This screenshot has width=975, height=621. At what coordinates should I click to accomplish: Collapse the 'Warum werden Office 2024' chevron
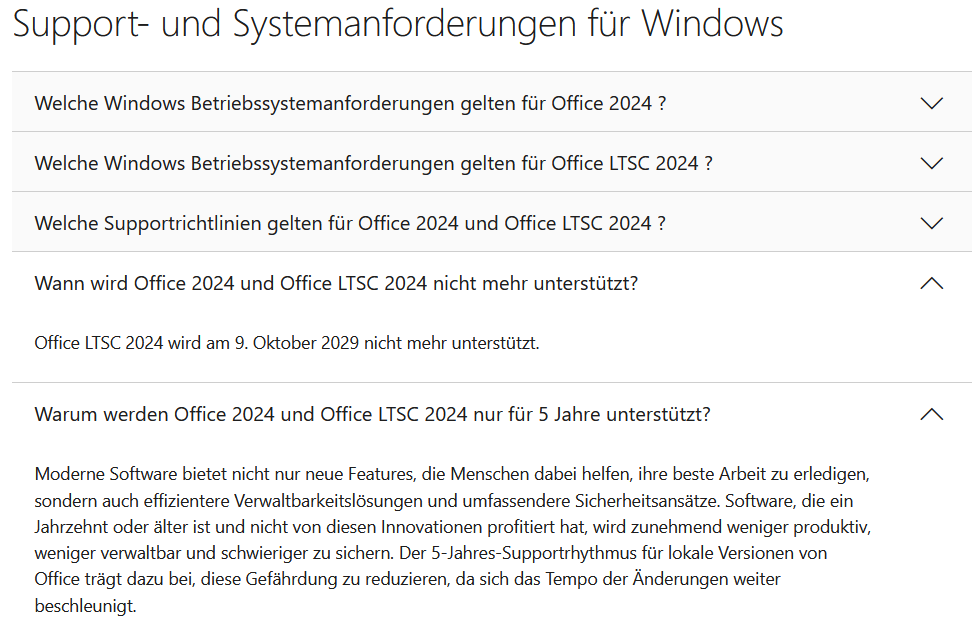pyautogui.click(x=931, y=414)
